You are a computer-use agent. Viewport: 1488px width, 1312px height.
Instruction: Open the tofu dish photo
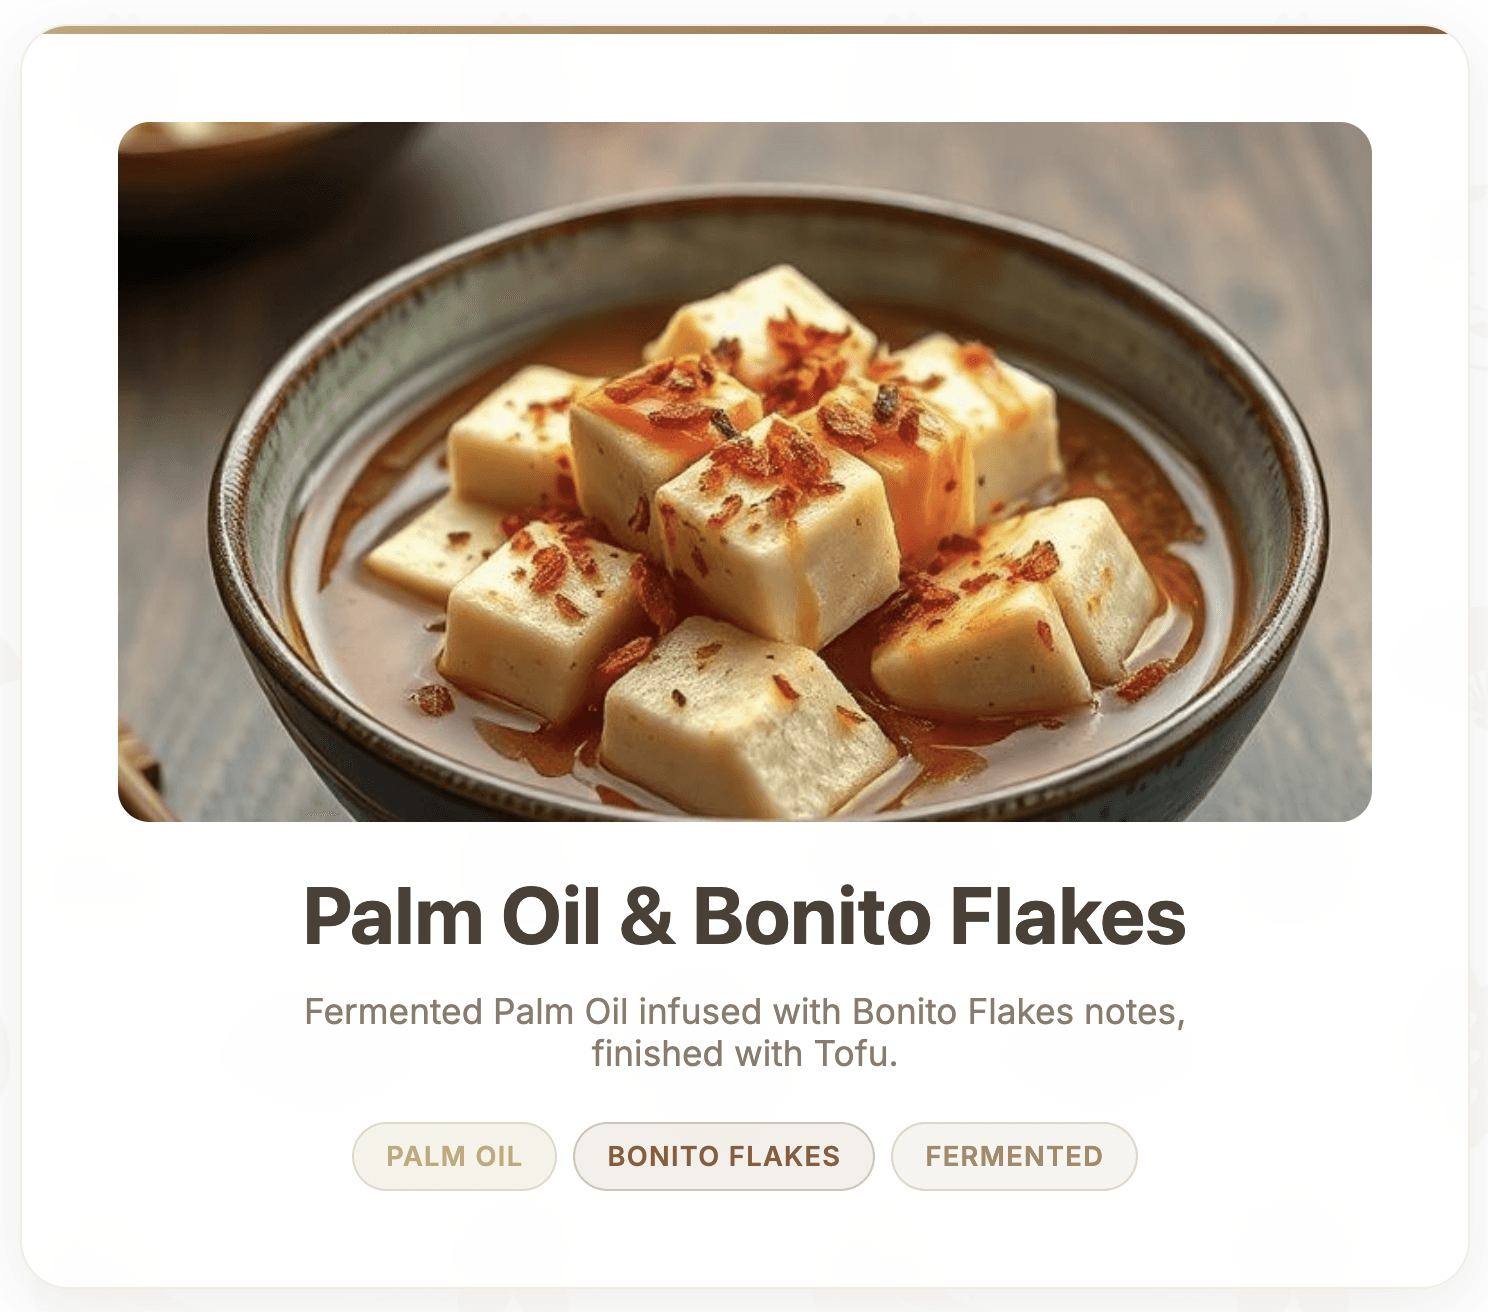(745, 472)
